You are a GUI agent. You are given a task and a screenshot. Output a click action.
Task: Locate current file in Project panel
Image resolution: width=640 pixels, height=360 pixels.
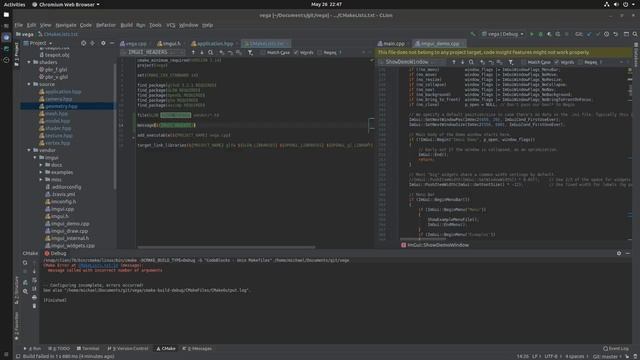(x=84, y=43)
